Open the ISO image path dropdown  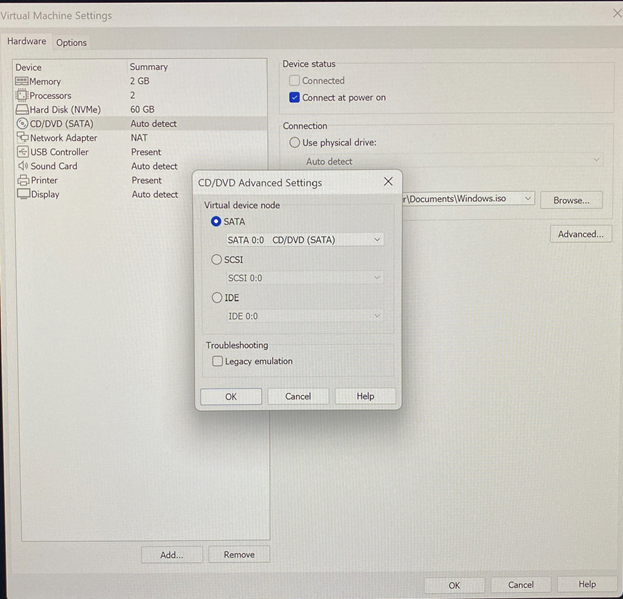click(527, 199)
